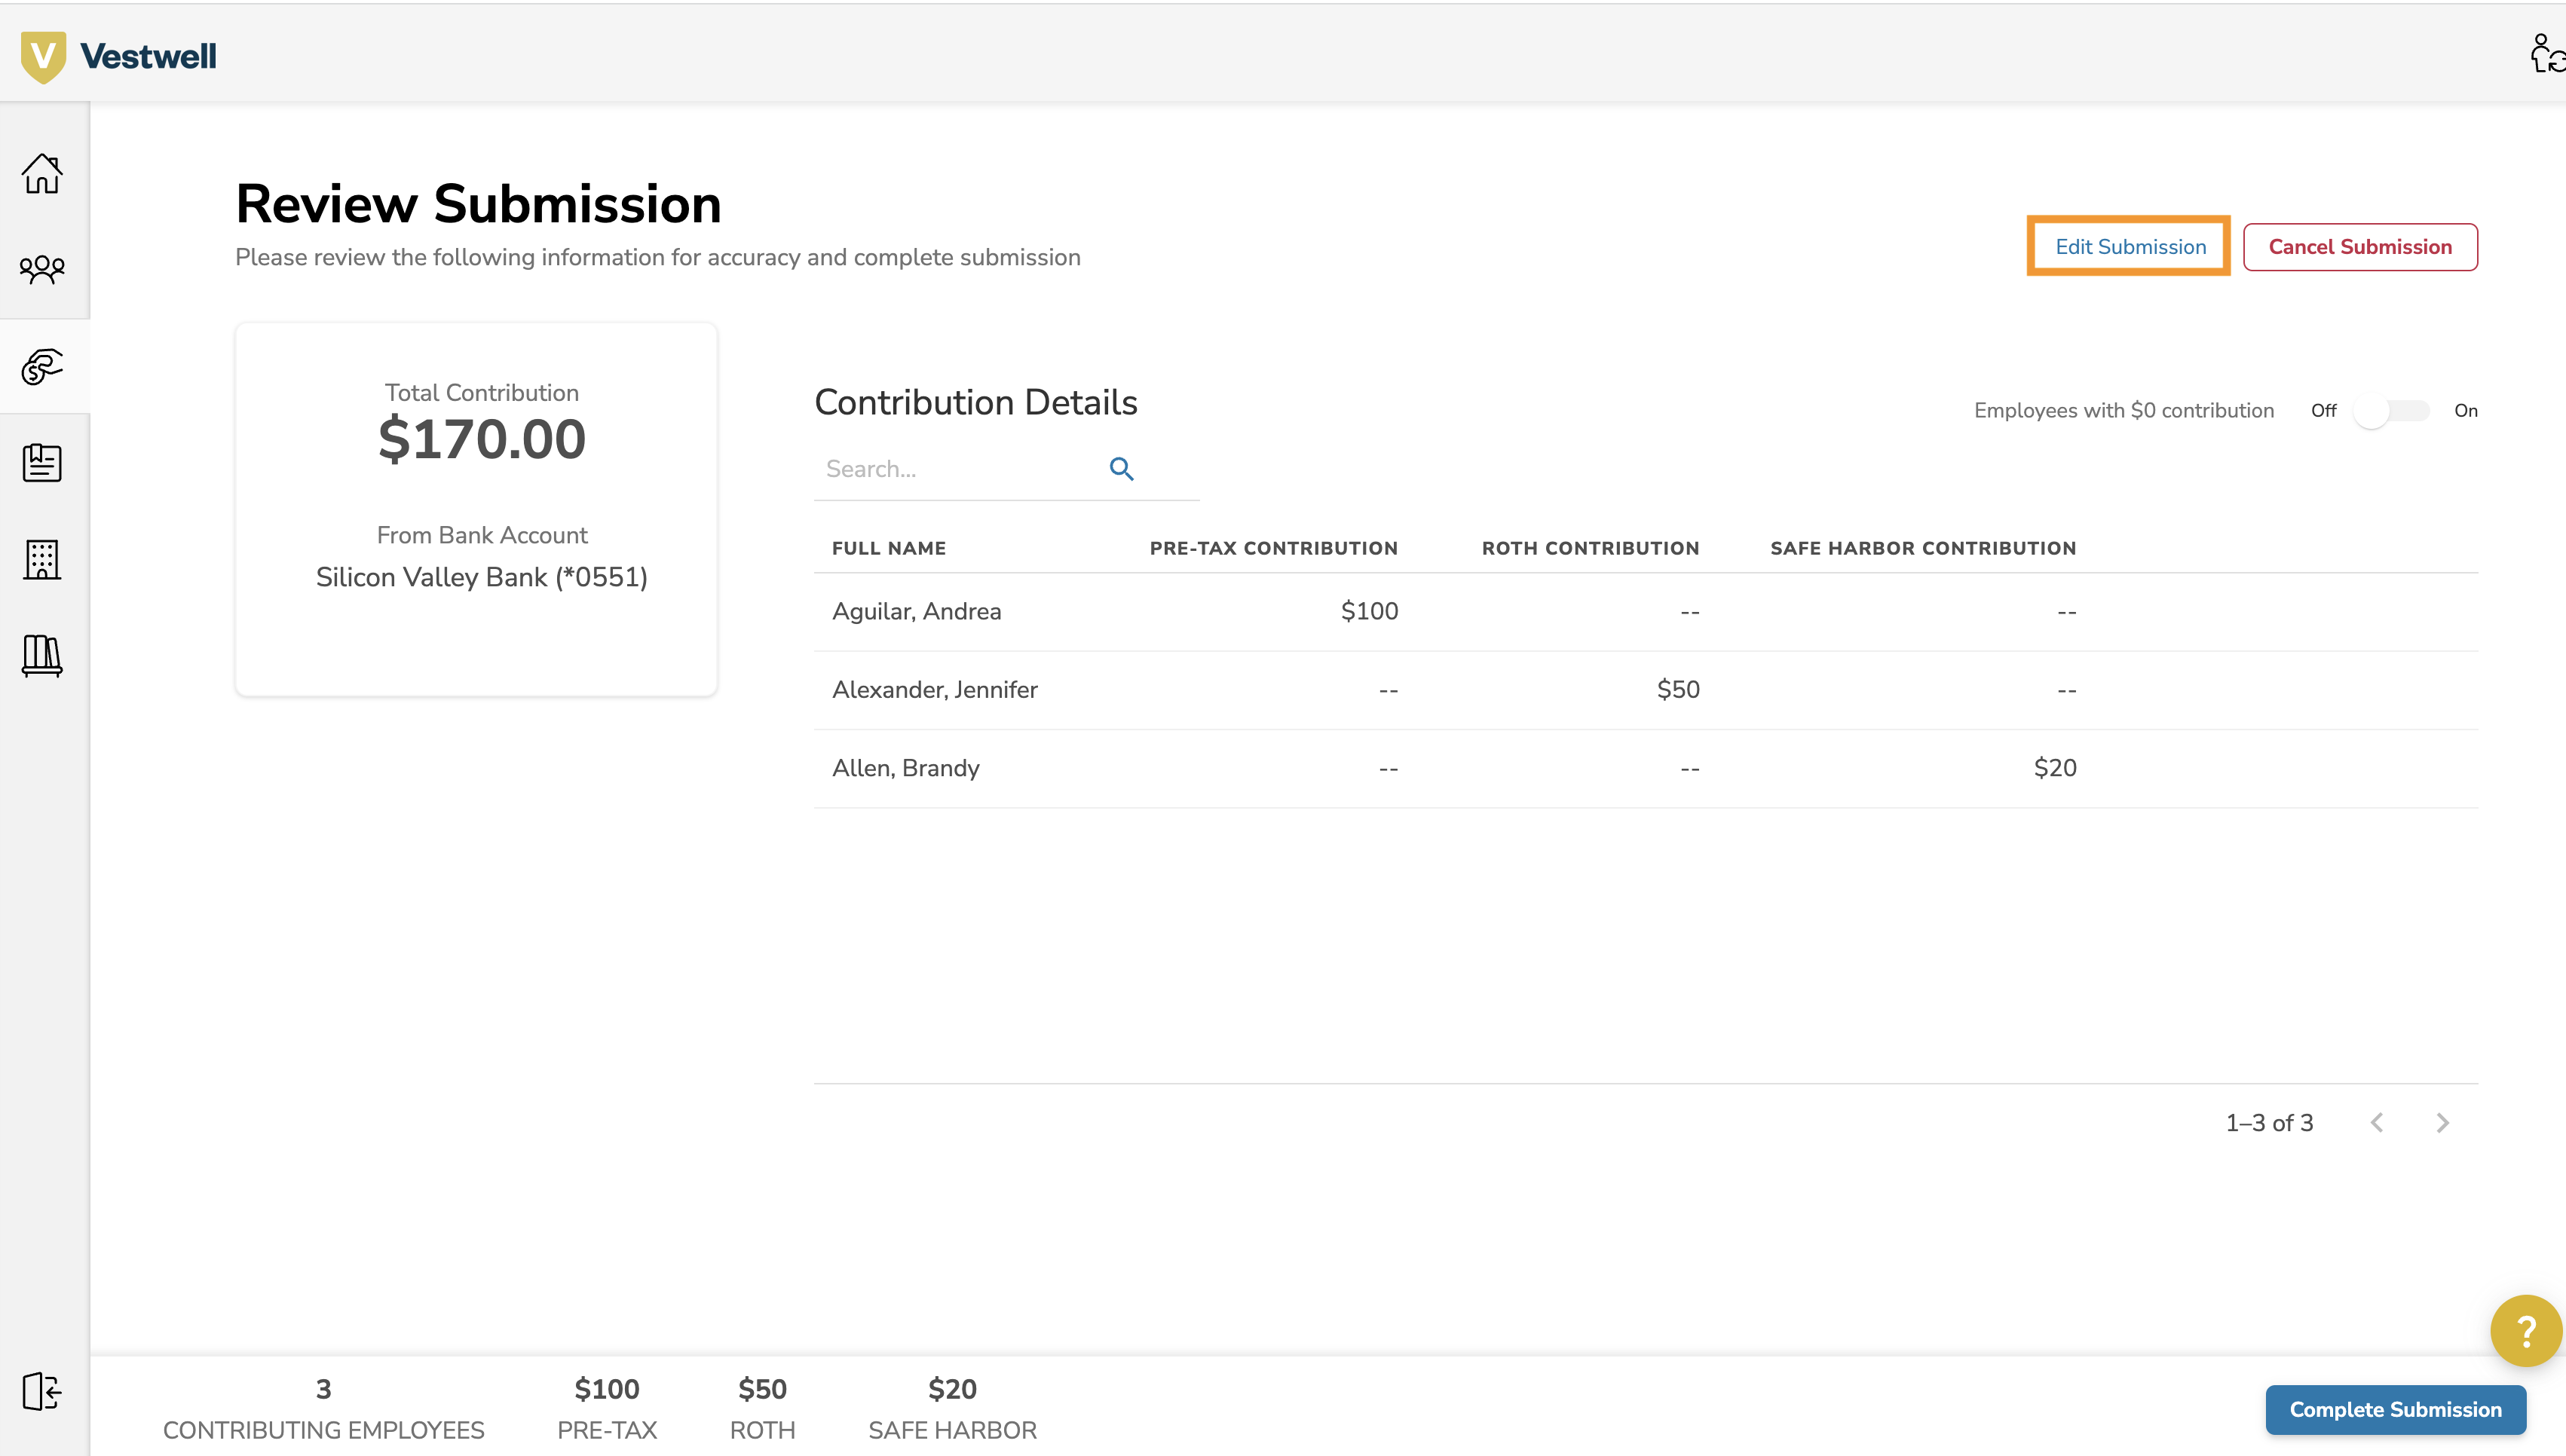
Task: Toggle Employees with $0 contribution switch
Action: tap(2391, 411)
